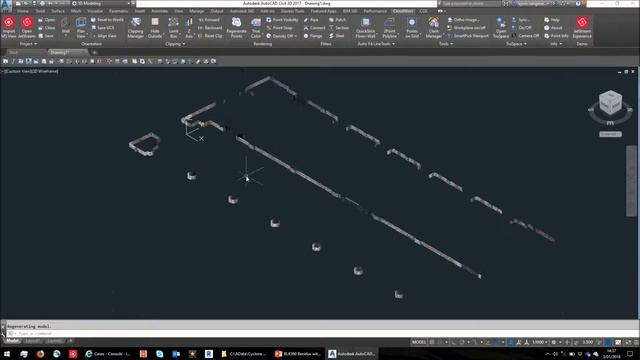This screenshot has width=640, height=360.
Task: Click the Points on Grid tool
Action: tap(412, 27)
